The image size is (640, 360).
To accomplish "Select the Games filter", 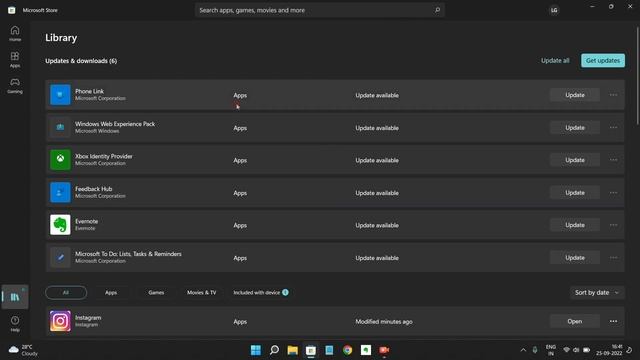I will (x=156, y=293).
